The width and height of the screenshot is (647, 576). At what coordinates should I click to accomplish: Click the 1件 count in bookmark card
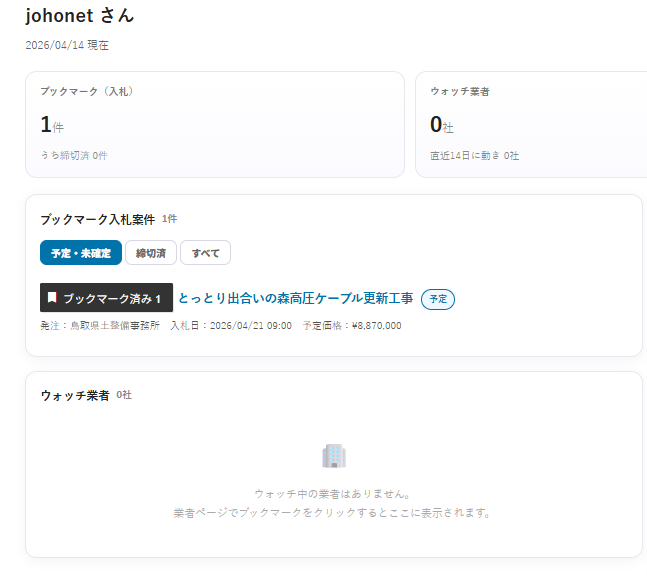pyautogui.click(x=51, y=125)
